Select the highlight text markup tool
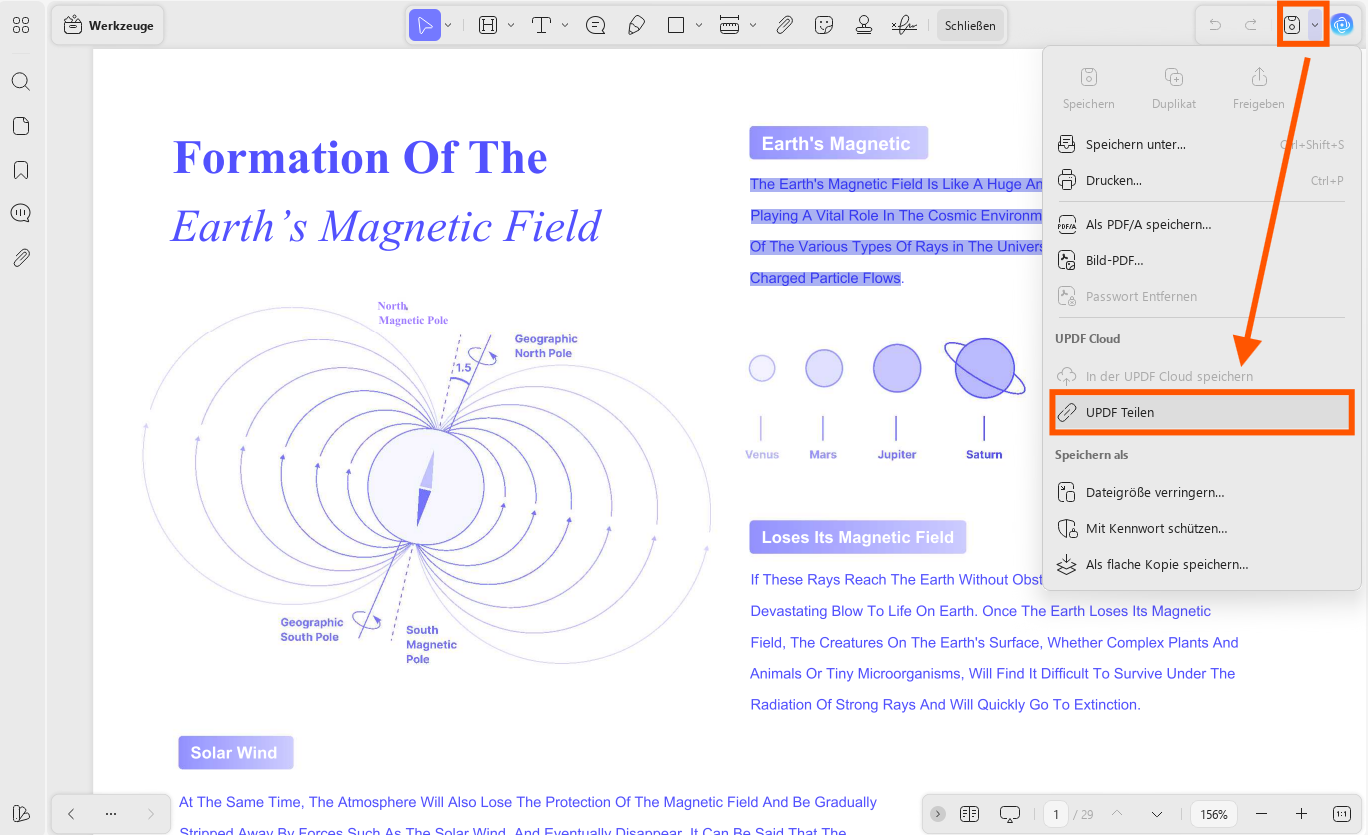Screen dimensions: 1368x835 coord(488,26)
